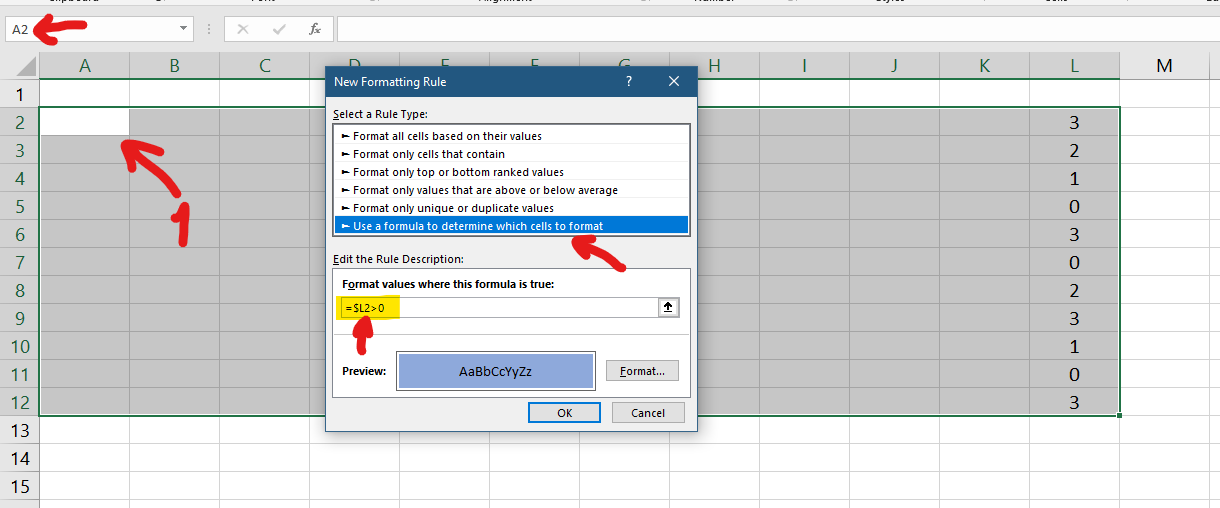
Task: Select row 13 header
Action: point(20,430)
